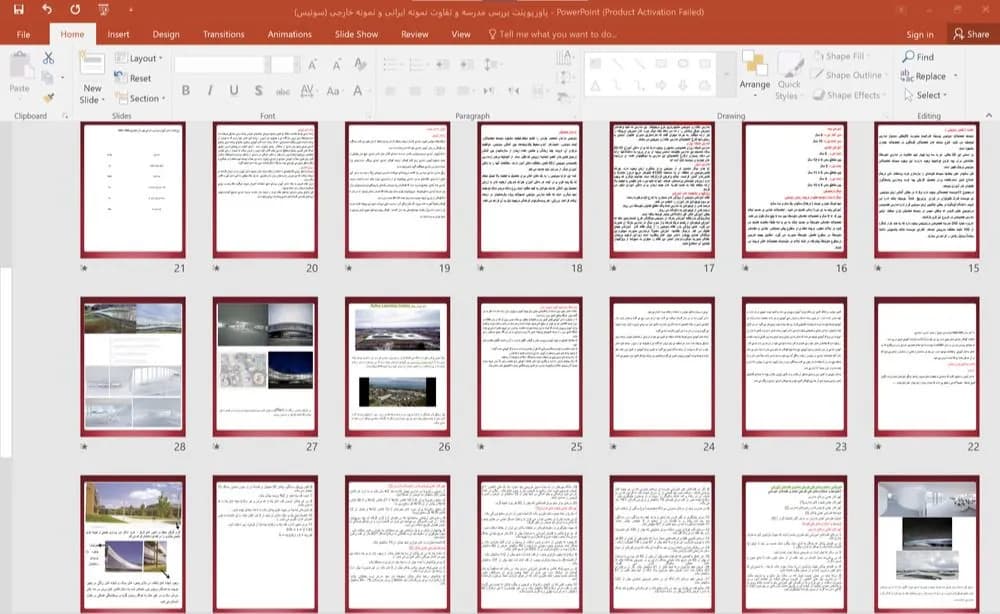1000x614 pixels.
Task: Toggle italic formatting
Action: tap(210, 91)
